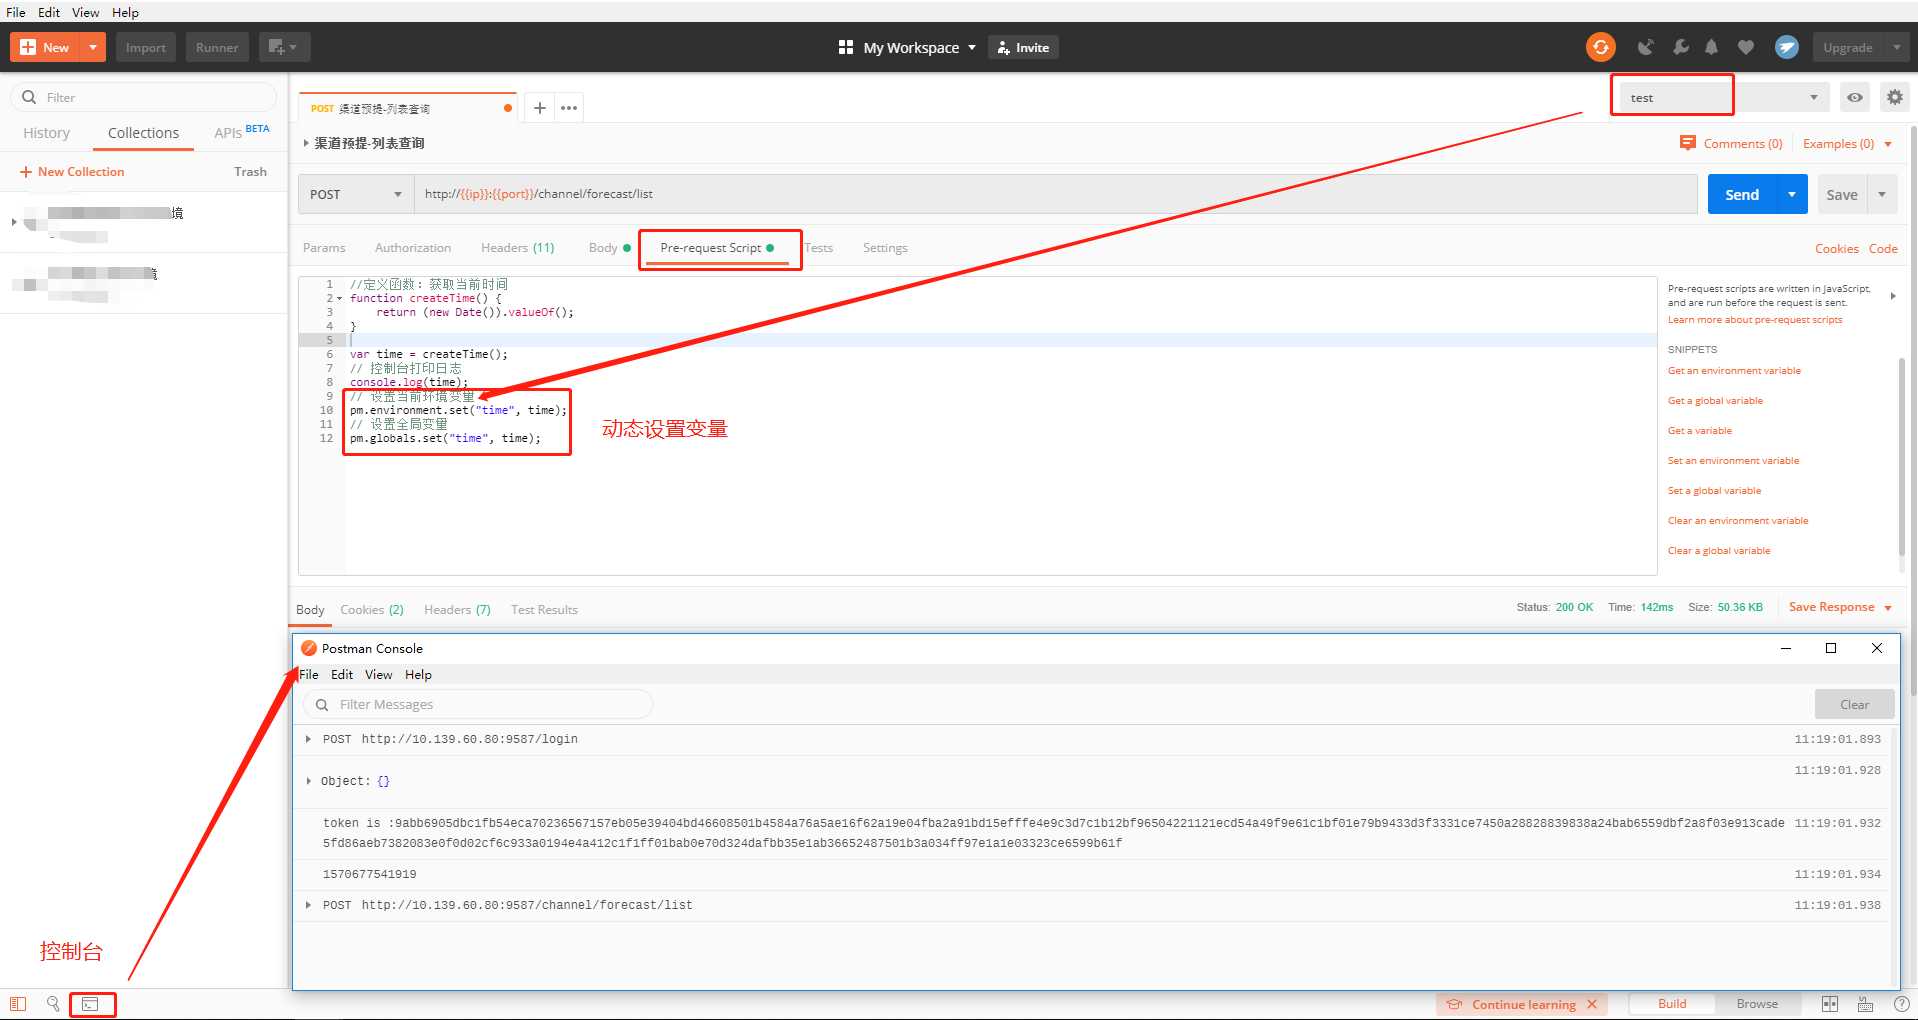Viewport: 1918px width, 1020px height.
Task: Open keyboard shortcuts icon in status bar
Action: (1866, 1004)
